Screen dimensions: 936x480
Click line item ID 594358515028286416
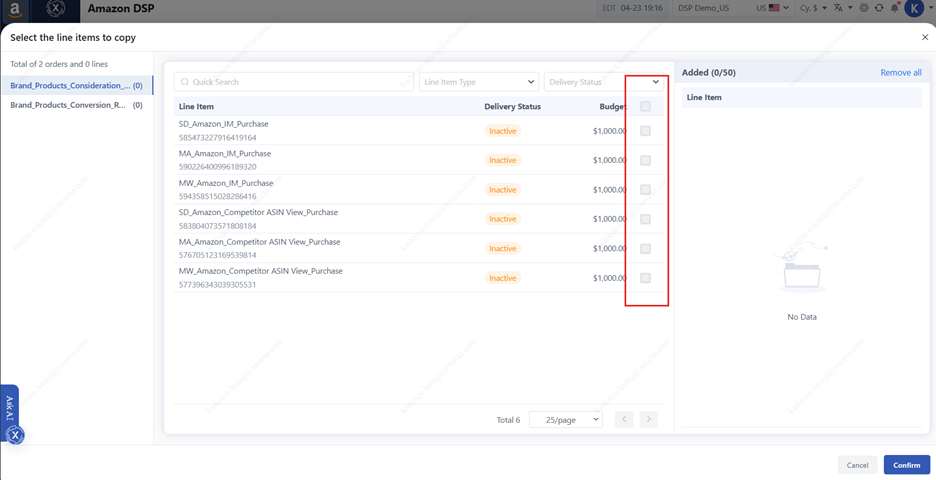218,196
